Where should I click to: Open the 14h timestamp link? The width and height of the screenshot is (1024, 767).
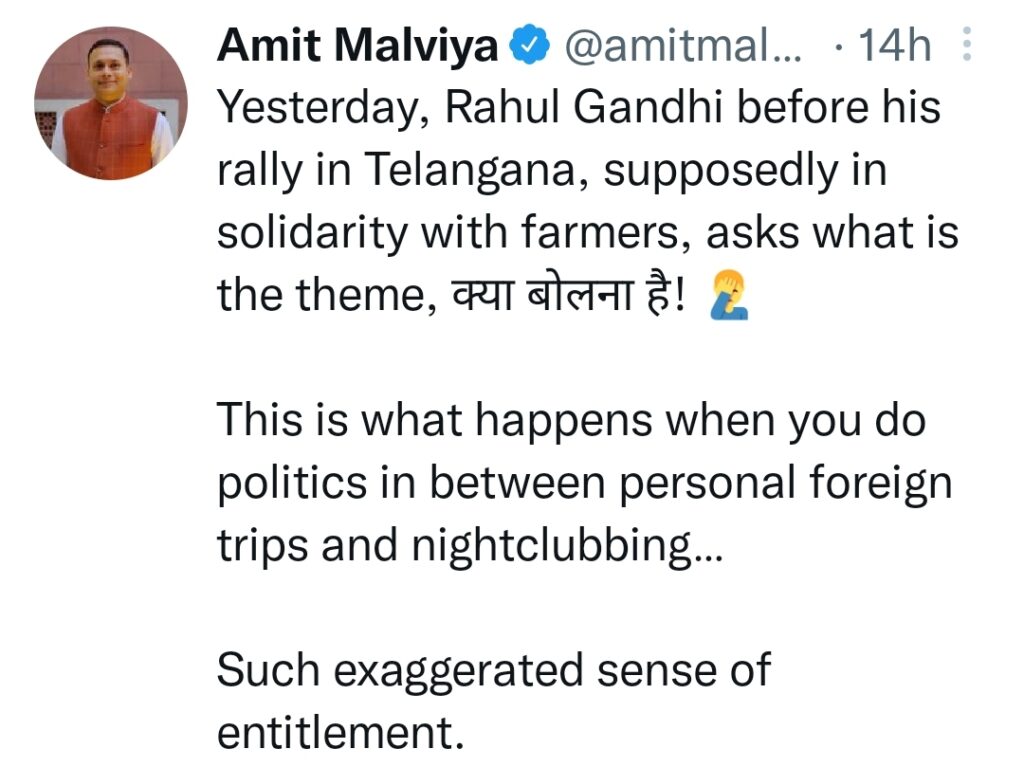pos(894,46)
